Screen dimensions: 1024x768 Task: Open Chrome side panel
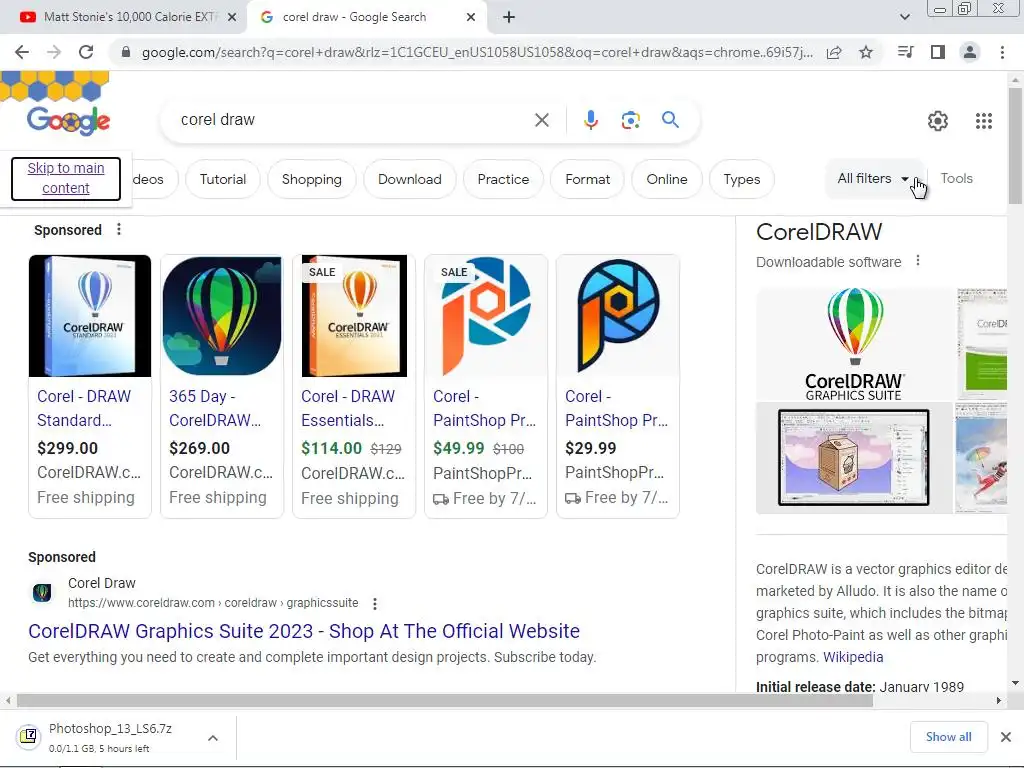click(x=938, y=52)
